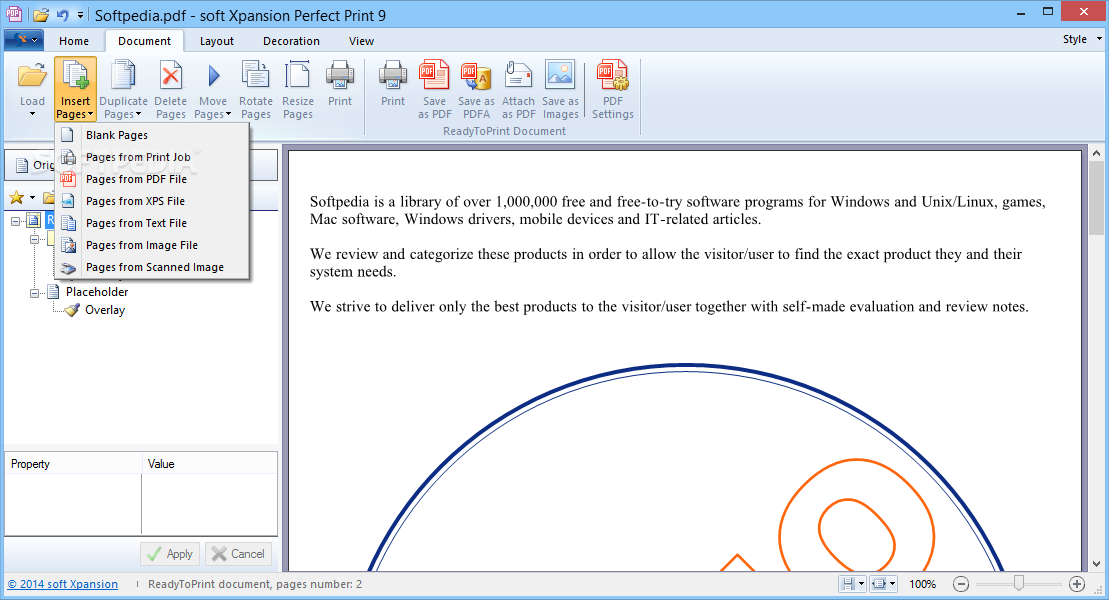Click the Cancel button
1109x600 pixels.
(238, 554)
